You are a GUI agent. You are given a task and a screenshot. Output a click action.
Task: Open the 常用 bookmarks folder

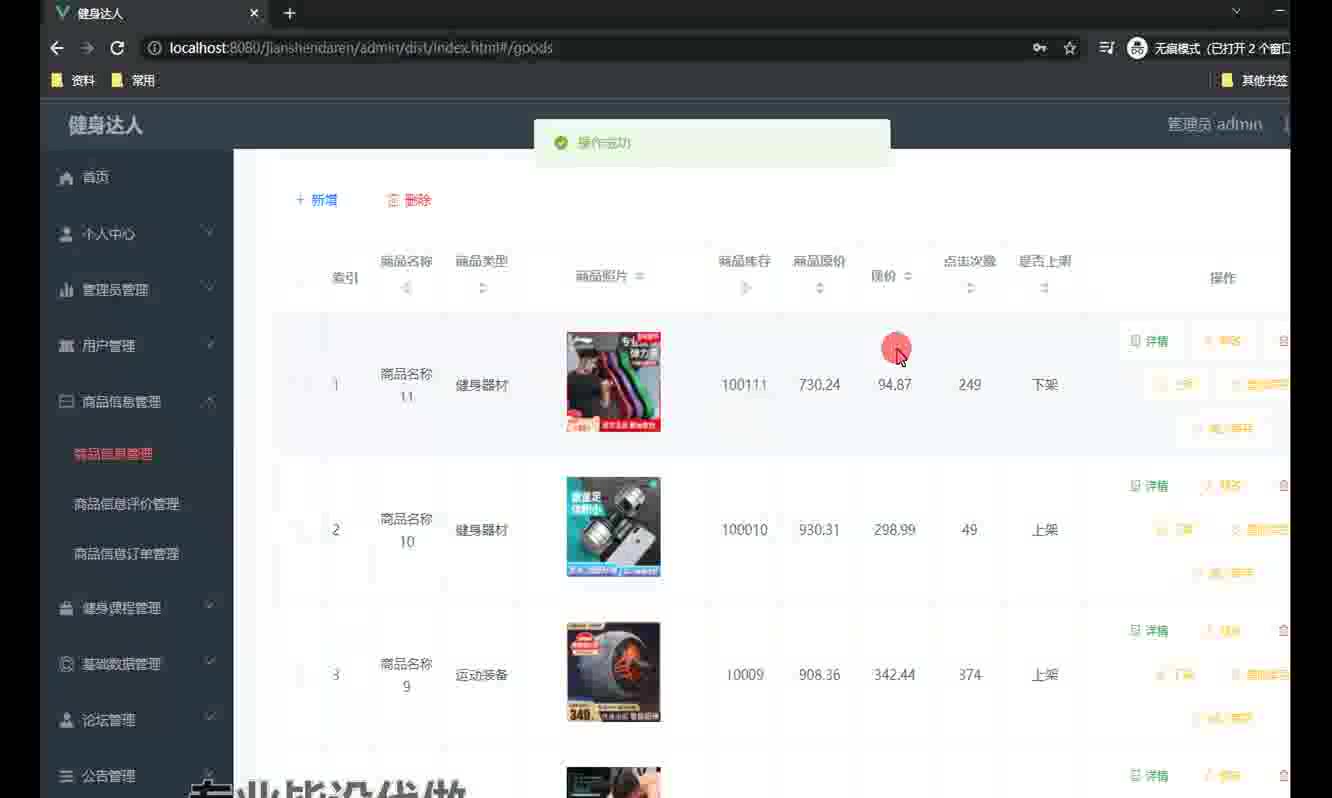133,80
